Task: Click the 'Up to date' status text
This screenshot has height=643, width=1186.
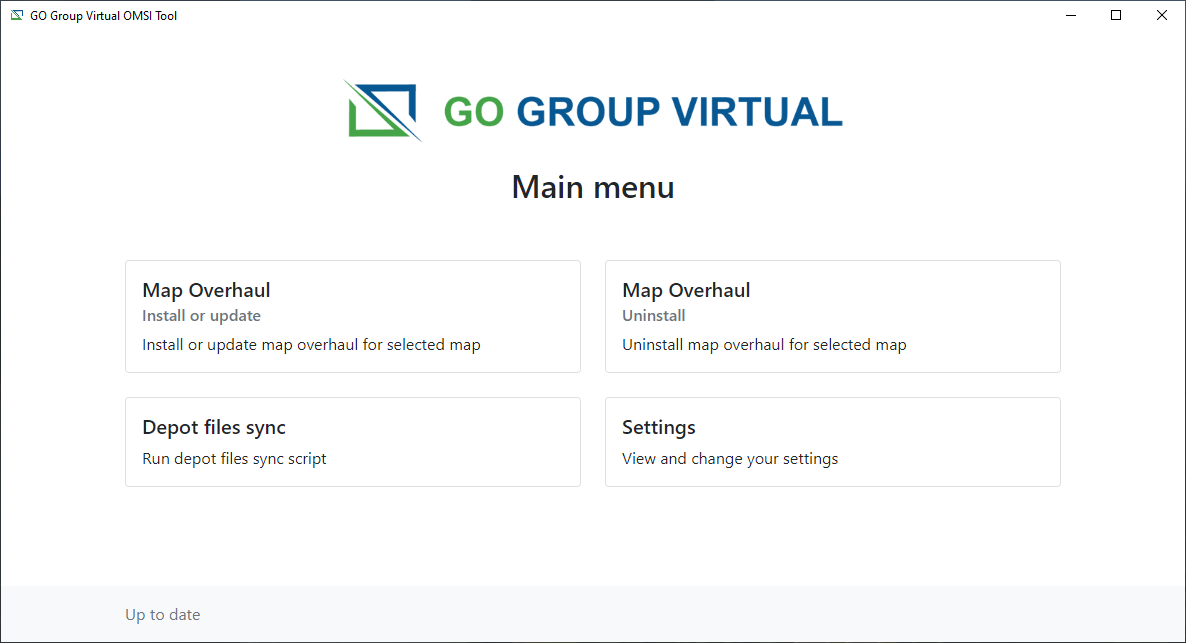Action: coord(162,615)
